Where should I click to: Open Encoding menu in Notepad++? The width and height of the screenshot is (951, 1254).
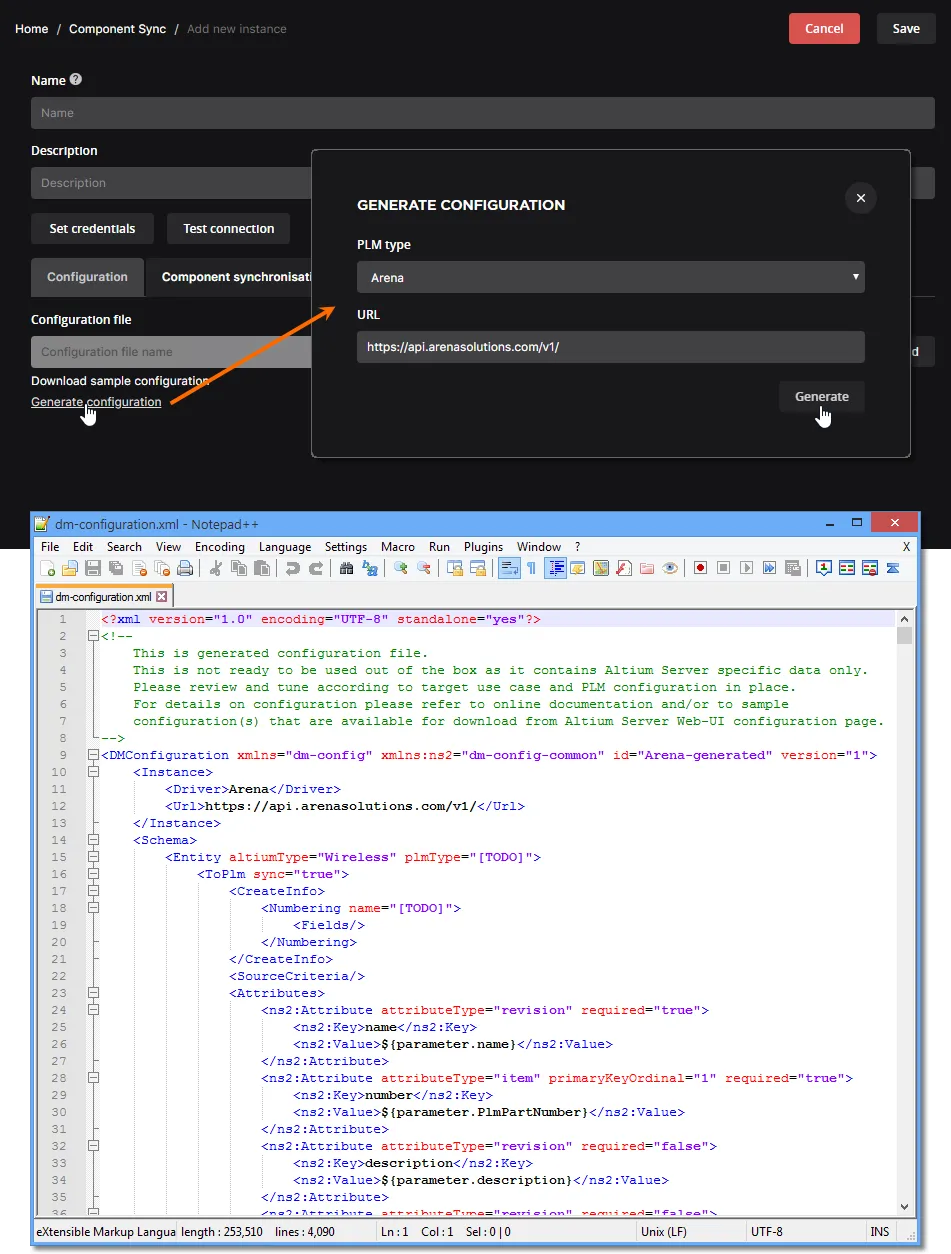220,547
